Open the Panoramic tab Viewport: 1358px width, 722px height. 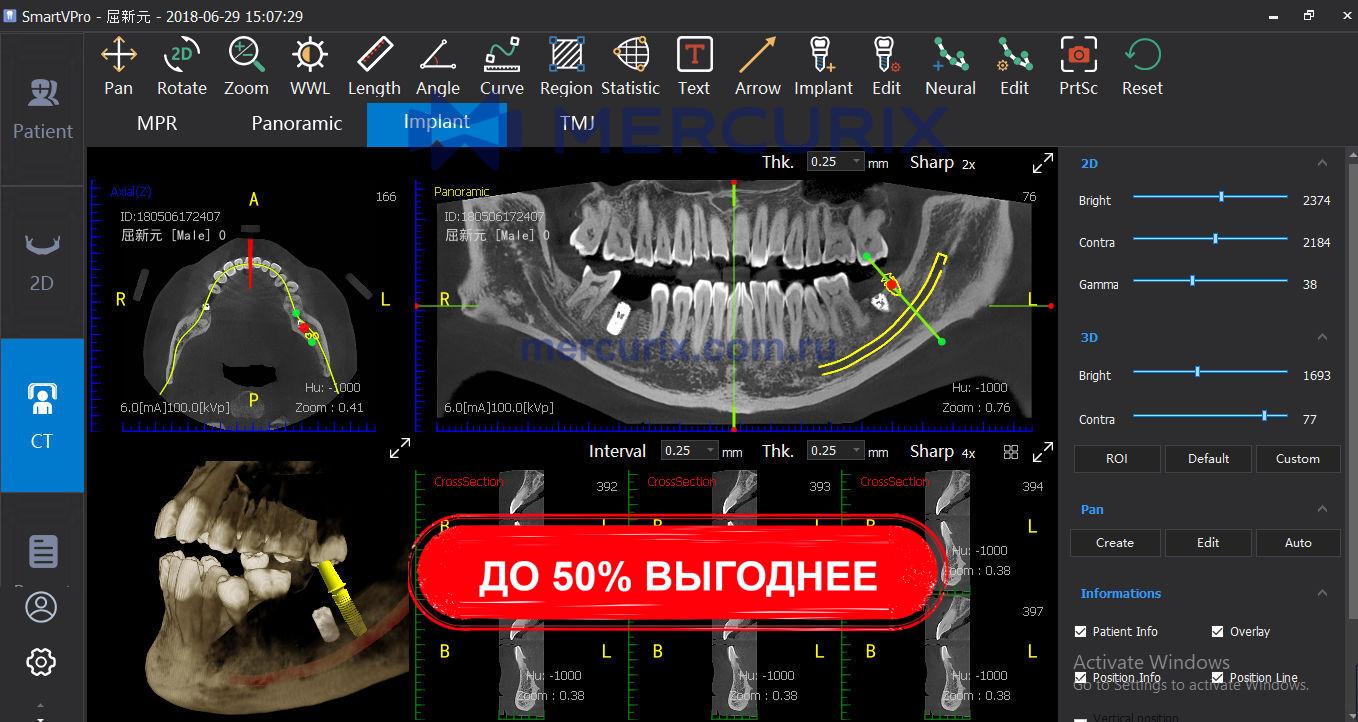click(x=296, y=123)
